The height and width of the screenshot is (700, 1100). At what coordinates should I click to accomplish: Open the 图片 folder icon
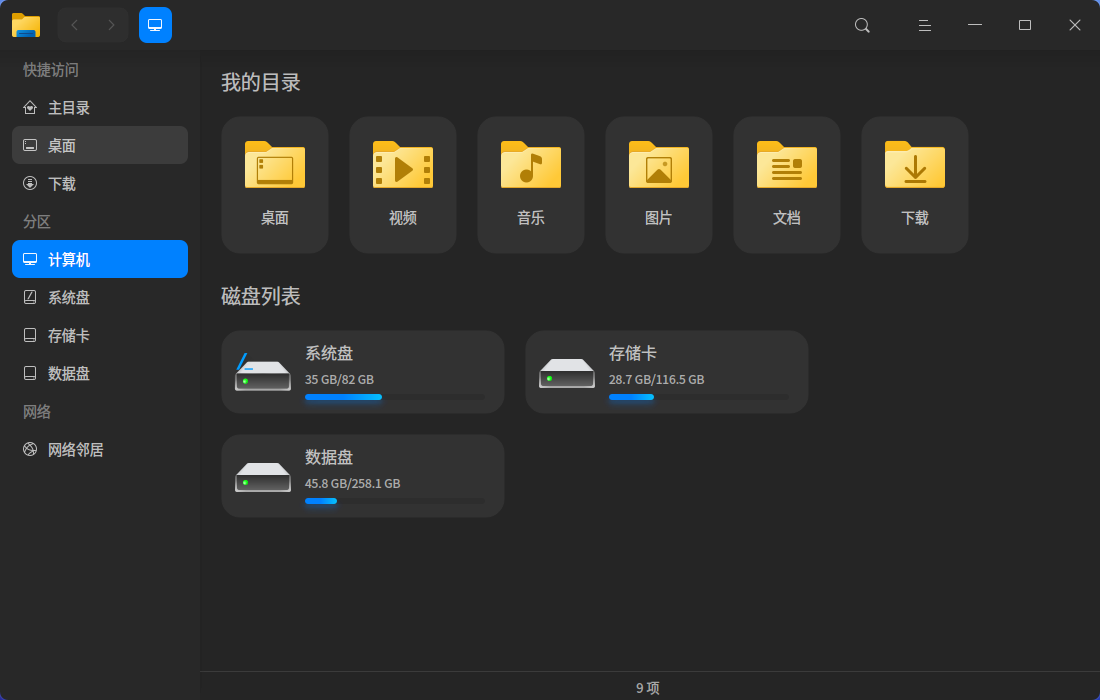point(659,165)
